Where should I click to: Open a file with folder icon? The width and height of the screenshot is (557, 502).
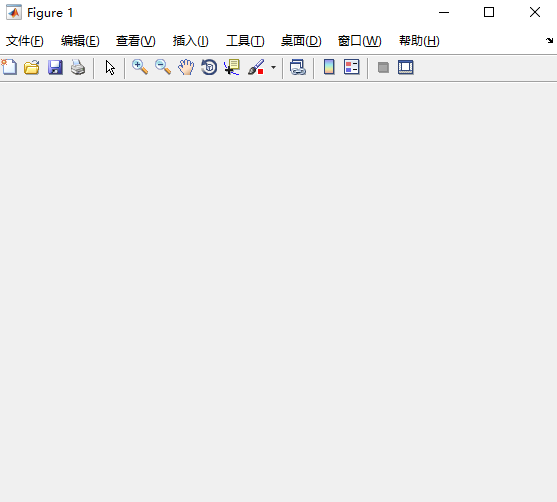tap(32, 67)
